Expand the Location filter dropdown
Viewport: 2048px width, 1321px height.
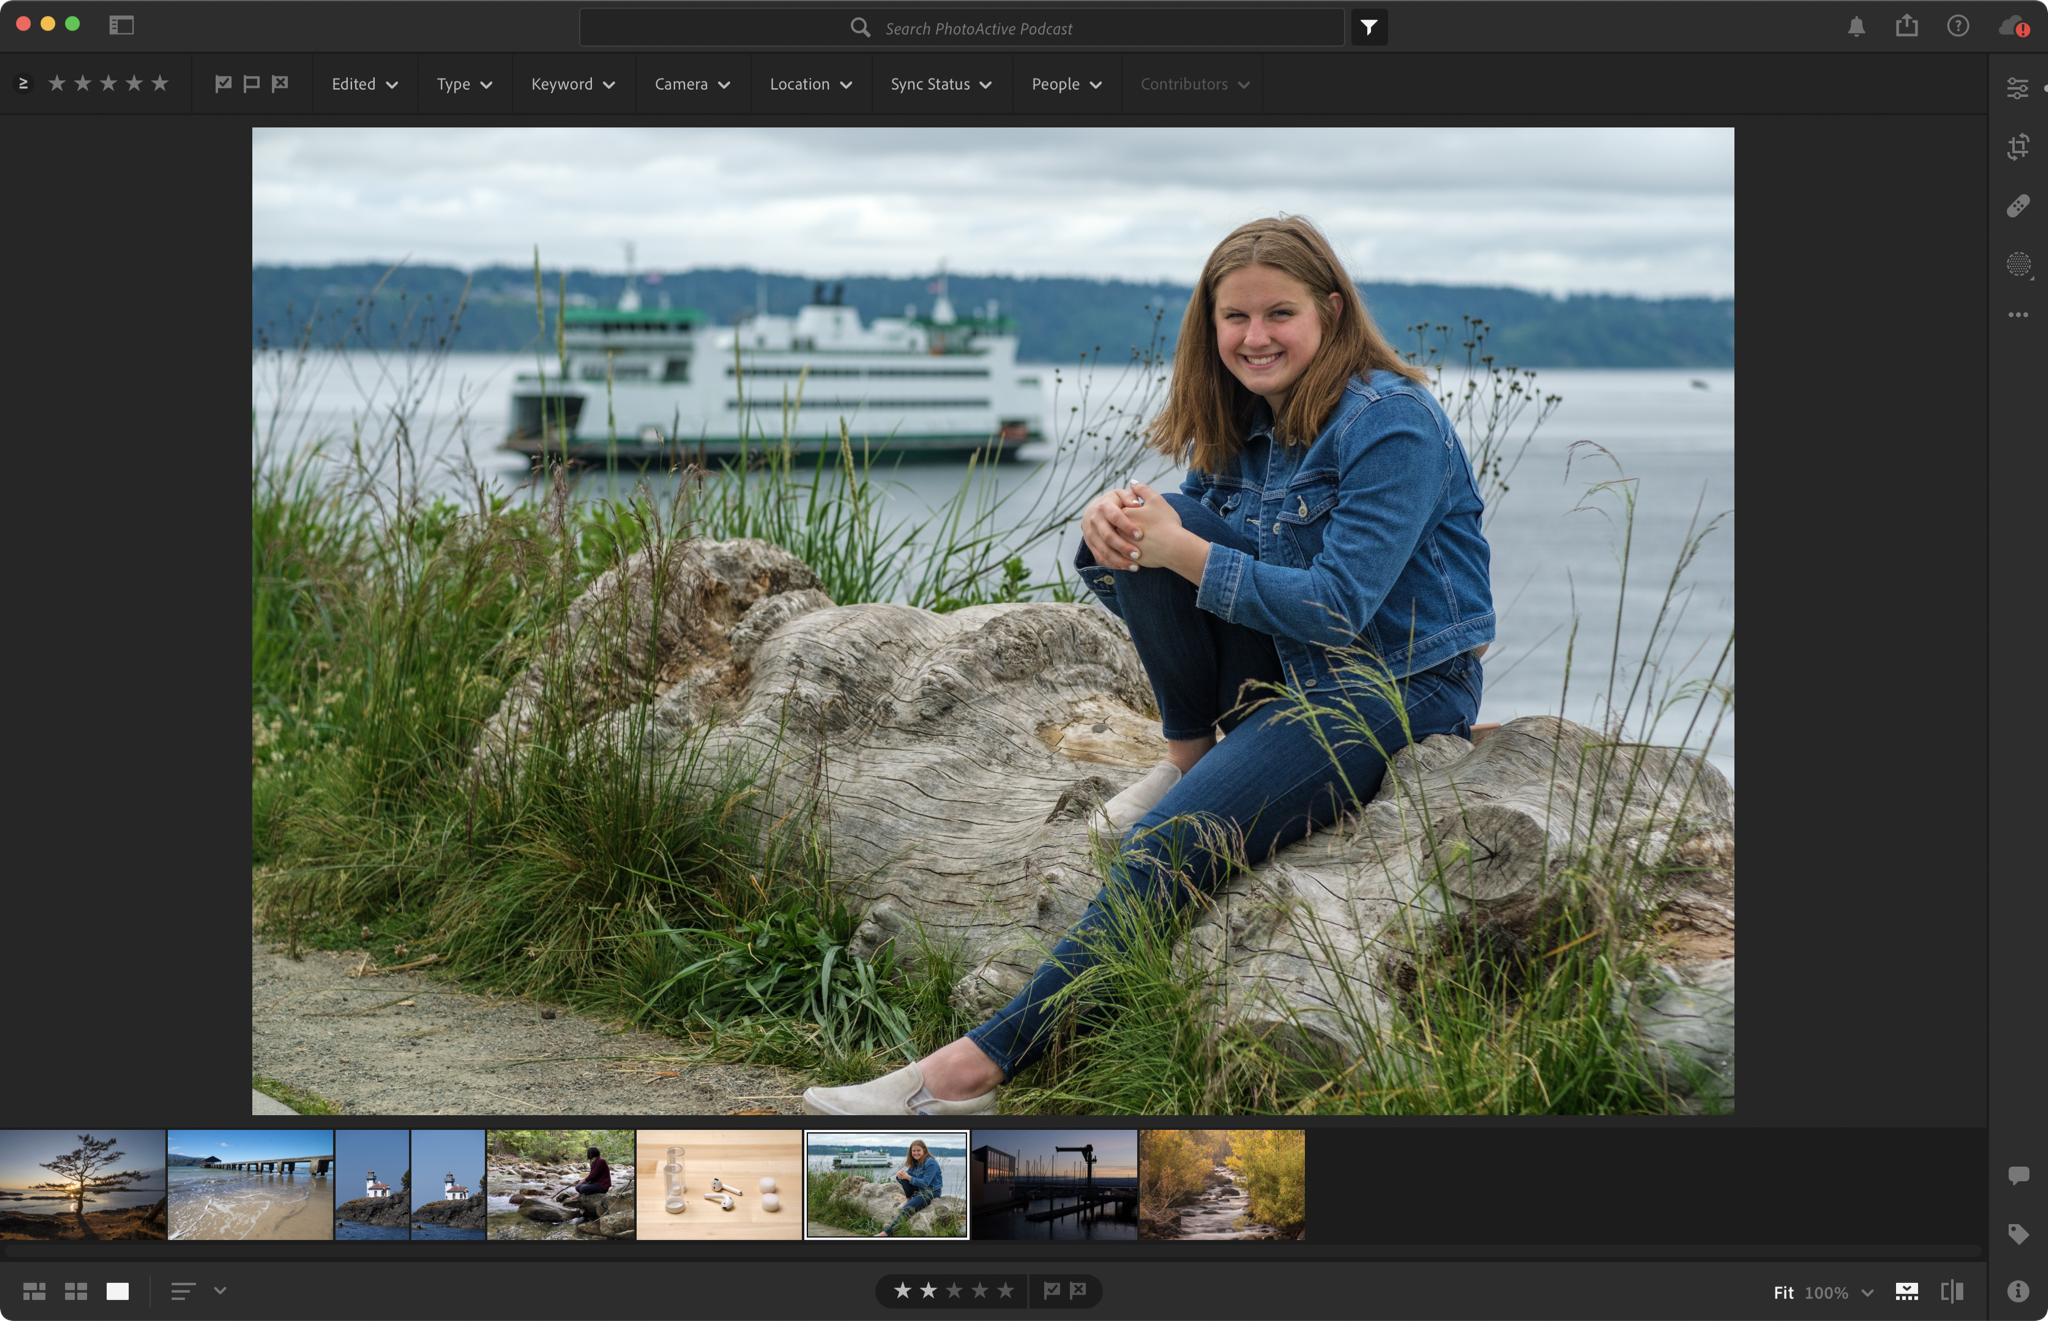click(811, 84)
